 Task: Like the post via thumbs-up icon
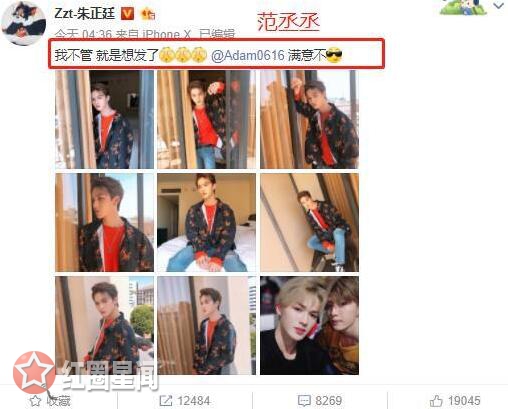436,400
